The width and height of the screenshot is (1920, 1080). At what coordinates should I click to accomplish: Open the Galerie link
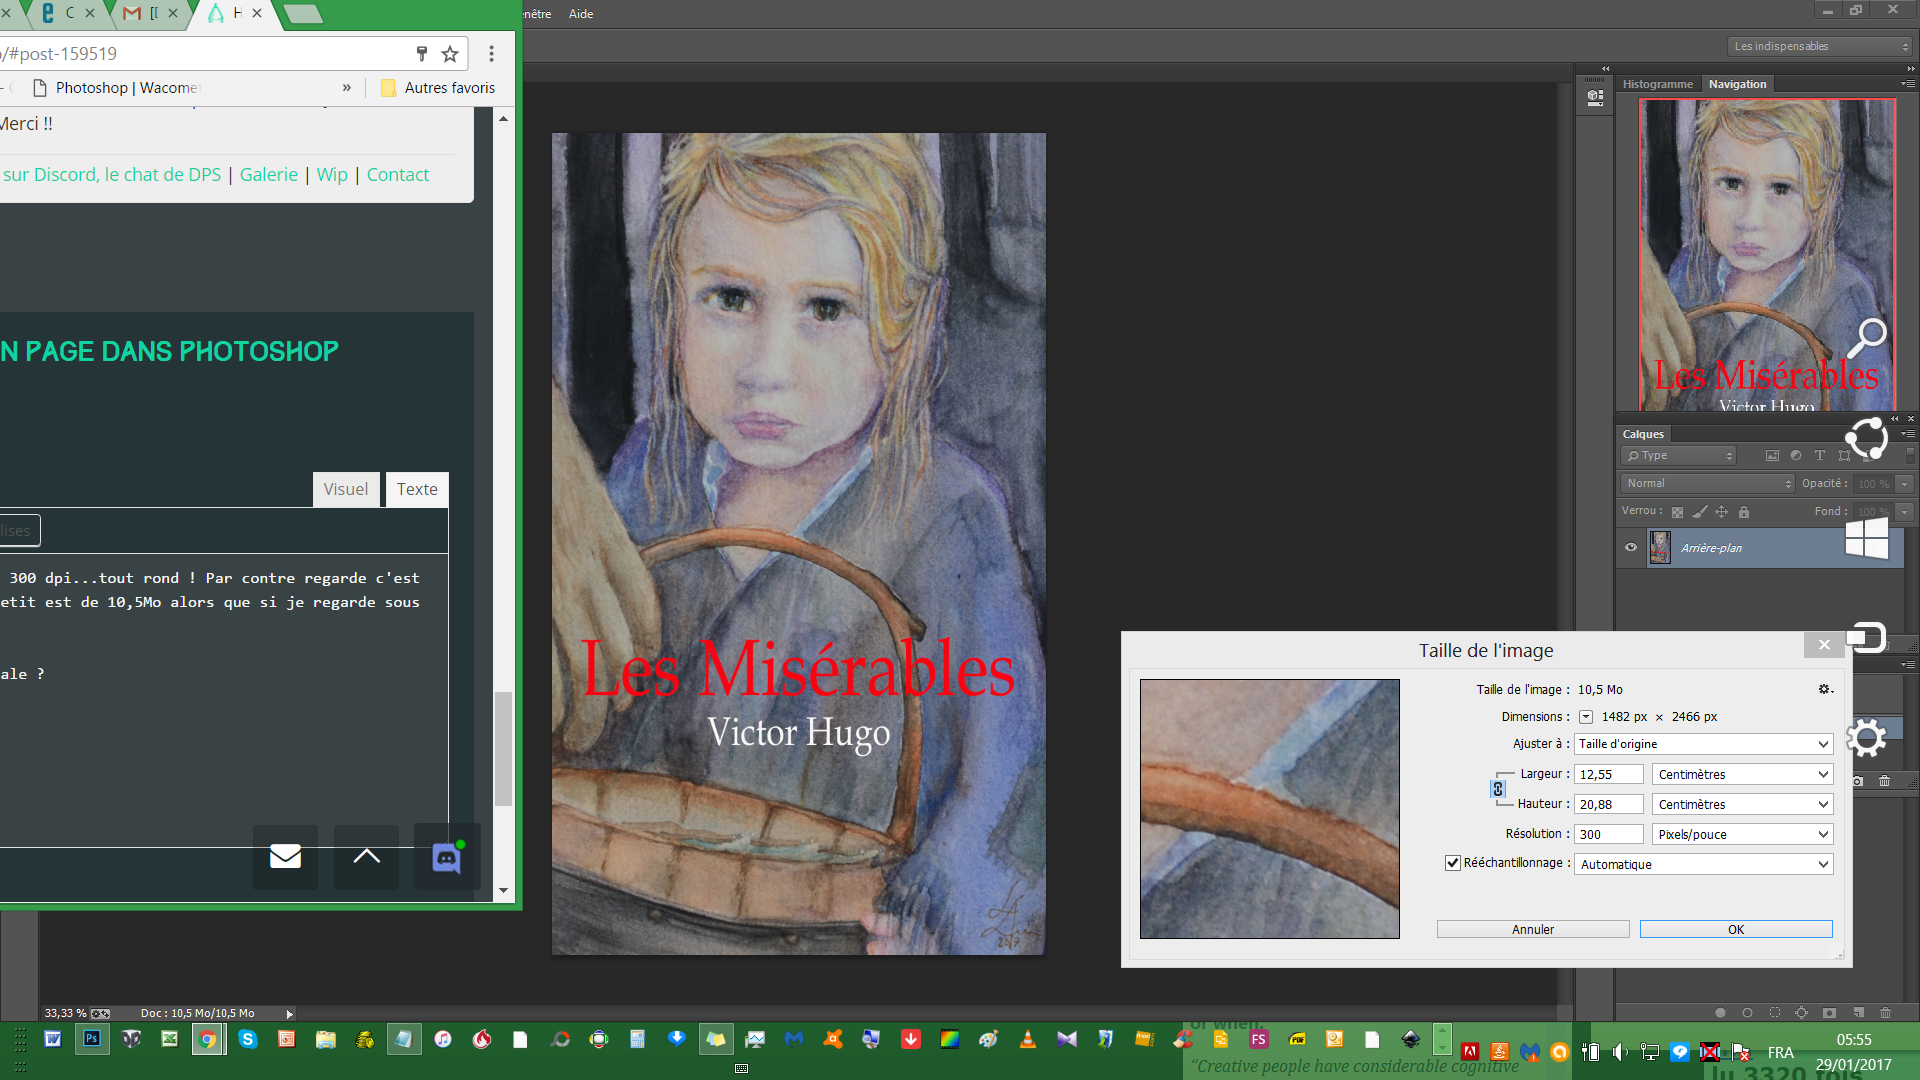pos(268,175)
